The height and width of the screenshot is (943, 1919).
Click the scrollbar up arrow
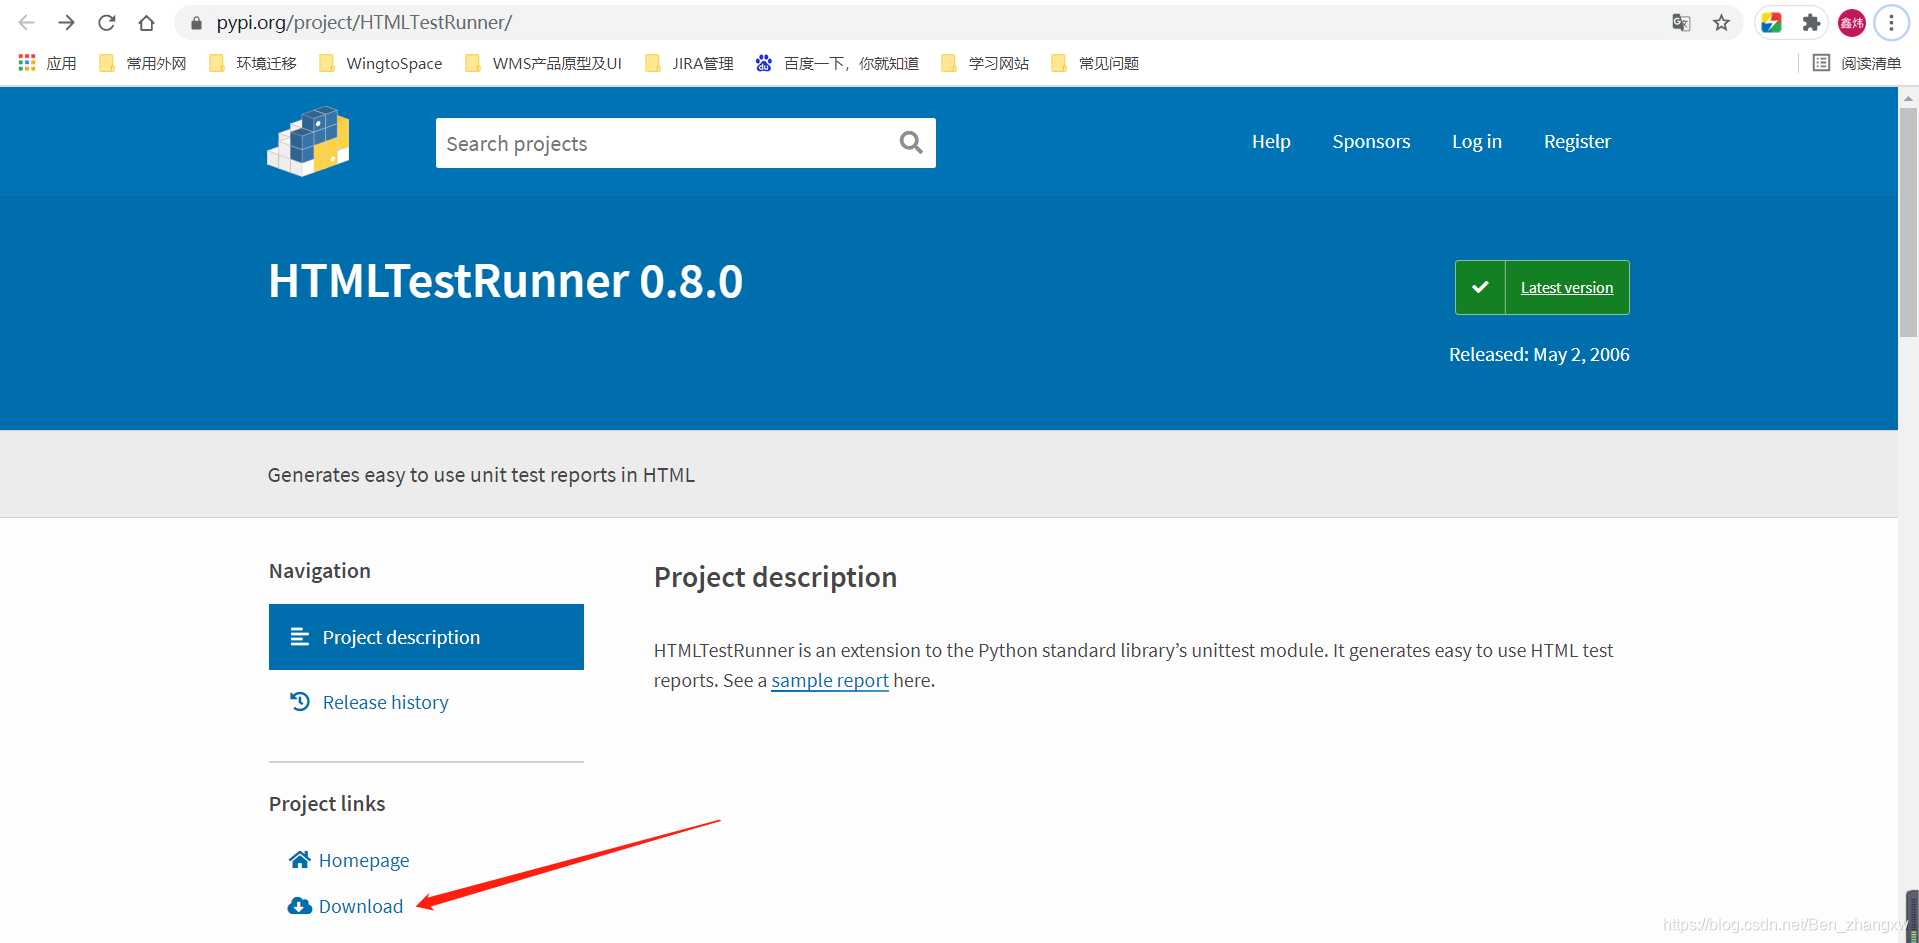tap(1908, 97)
